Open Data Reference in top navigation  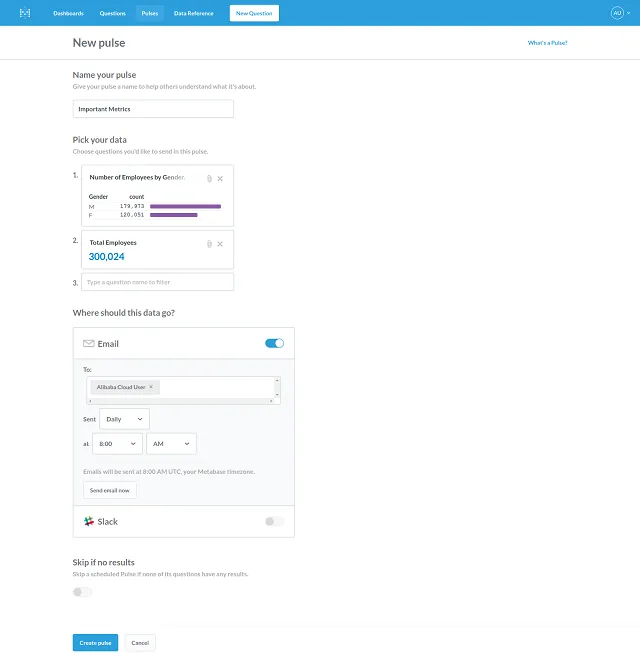[x=194, y=13]
